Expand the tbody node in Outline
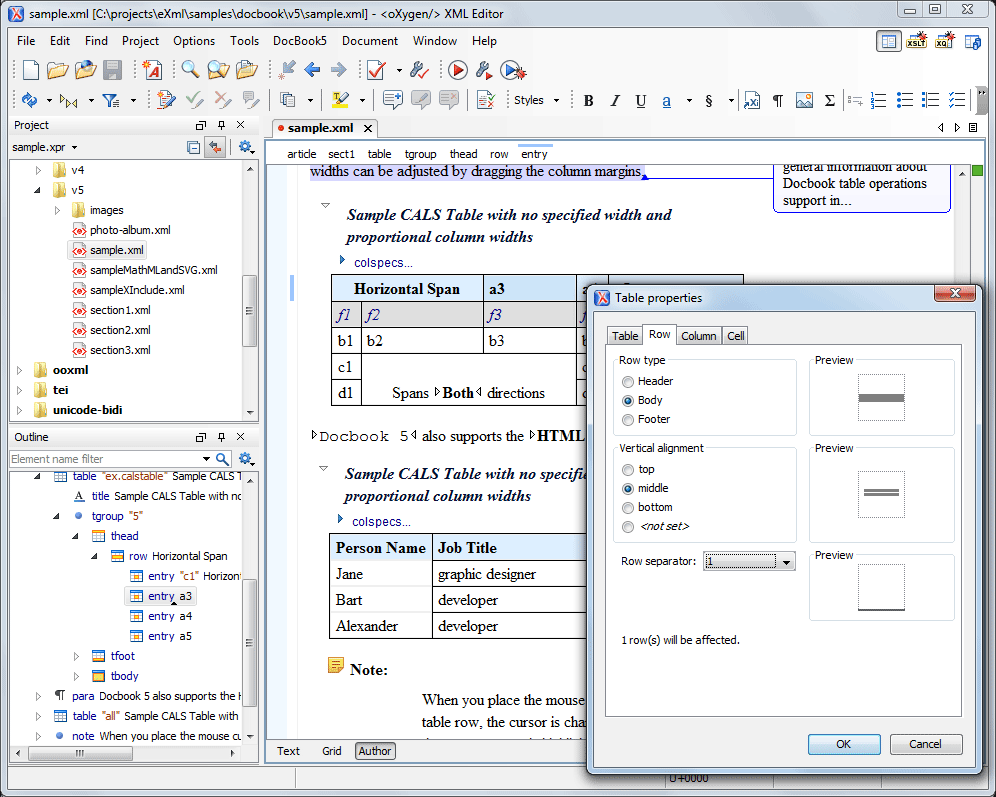Screen dimensions: 996x797 (x=76, y=676)
